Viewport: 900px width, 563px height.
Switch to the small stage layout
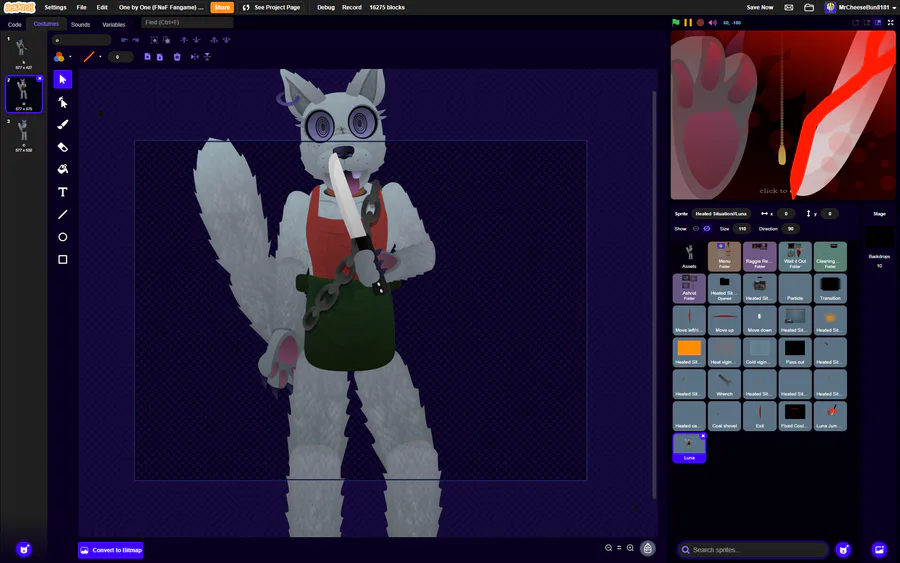click(867, 22)
